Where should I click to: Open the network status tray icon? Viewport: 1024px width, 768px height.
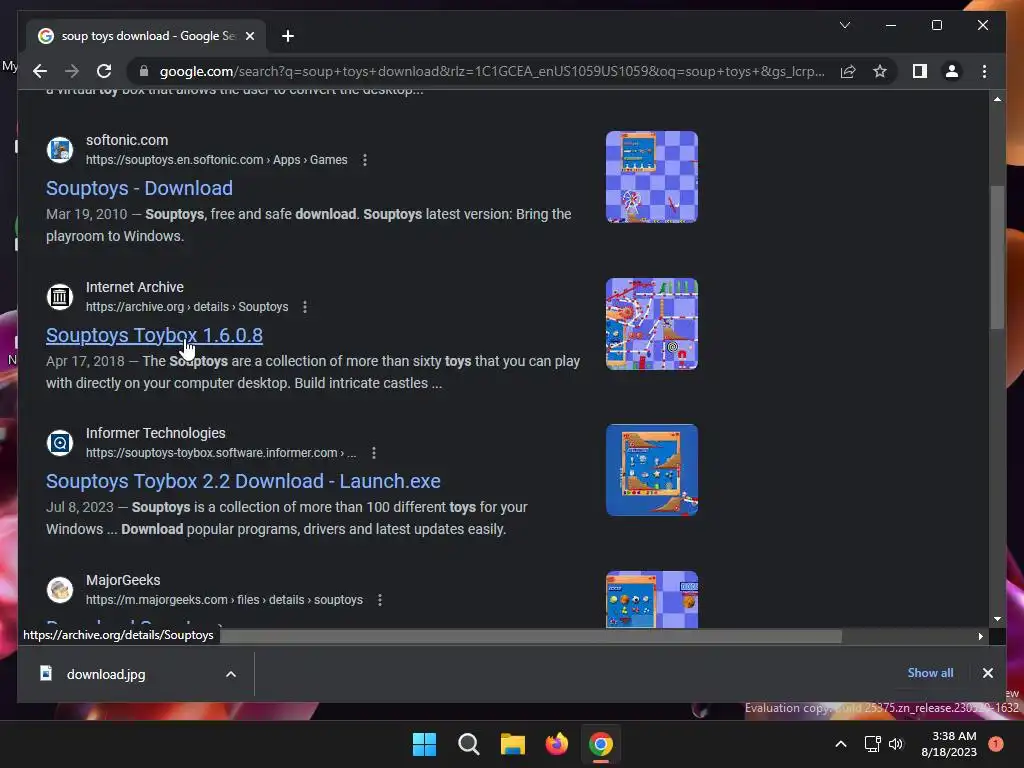coord(872,744)
